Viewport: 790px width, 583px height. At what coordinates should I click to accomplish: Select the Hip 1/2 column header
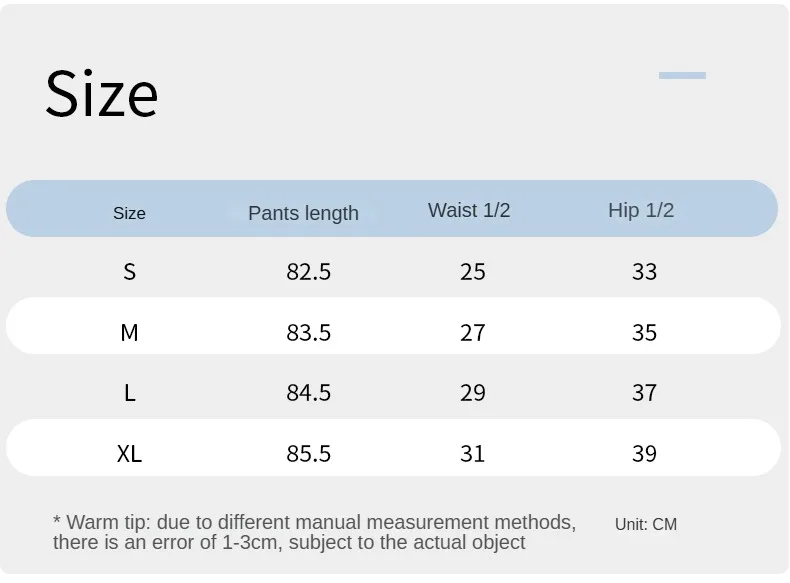(641, 210)
